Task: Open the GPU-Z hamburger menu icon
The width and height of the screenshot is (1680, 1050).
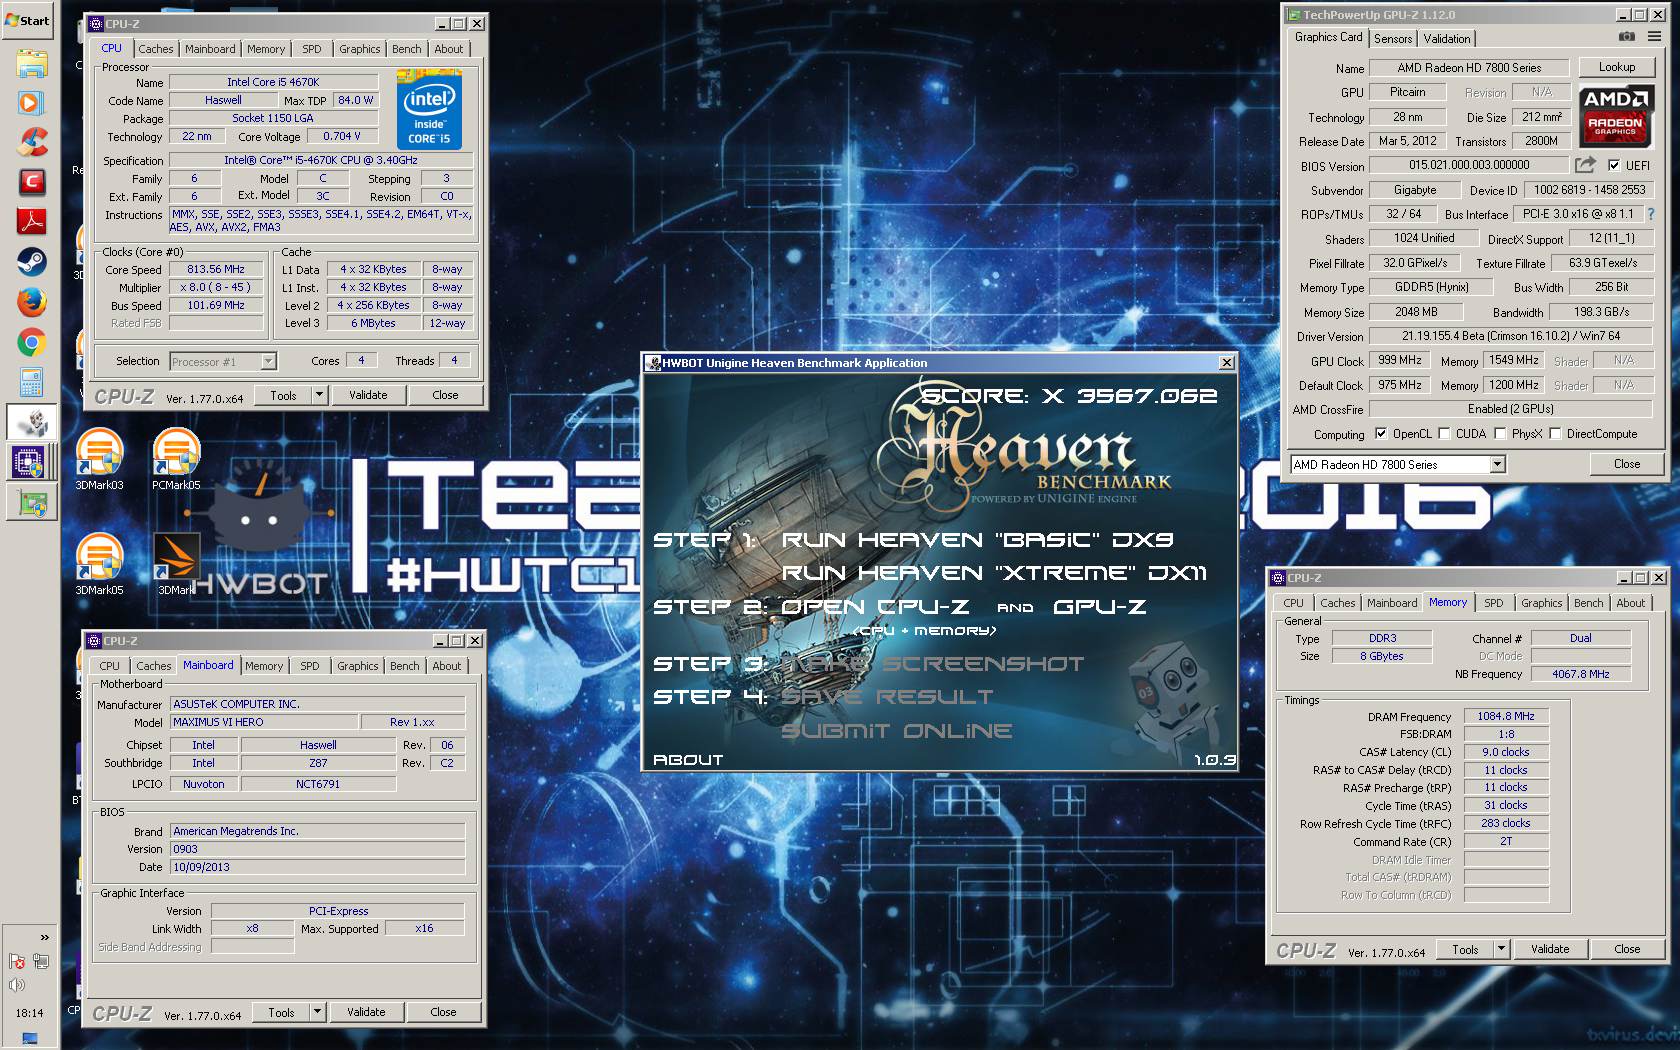Action: click(1654, 37)
